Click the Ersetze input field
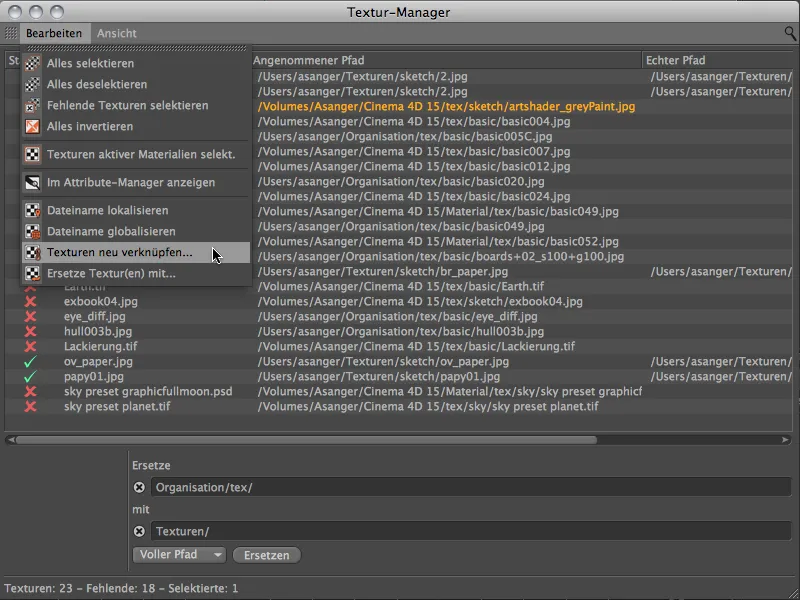Viewport: 800px width, 600px height. [x=471, y=487]
